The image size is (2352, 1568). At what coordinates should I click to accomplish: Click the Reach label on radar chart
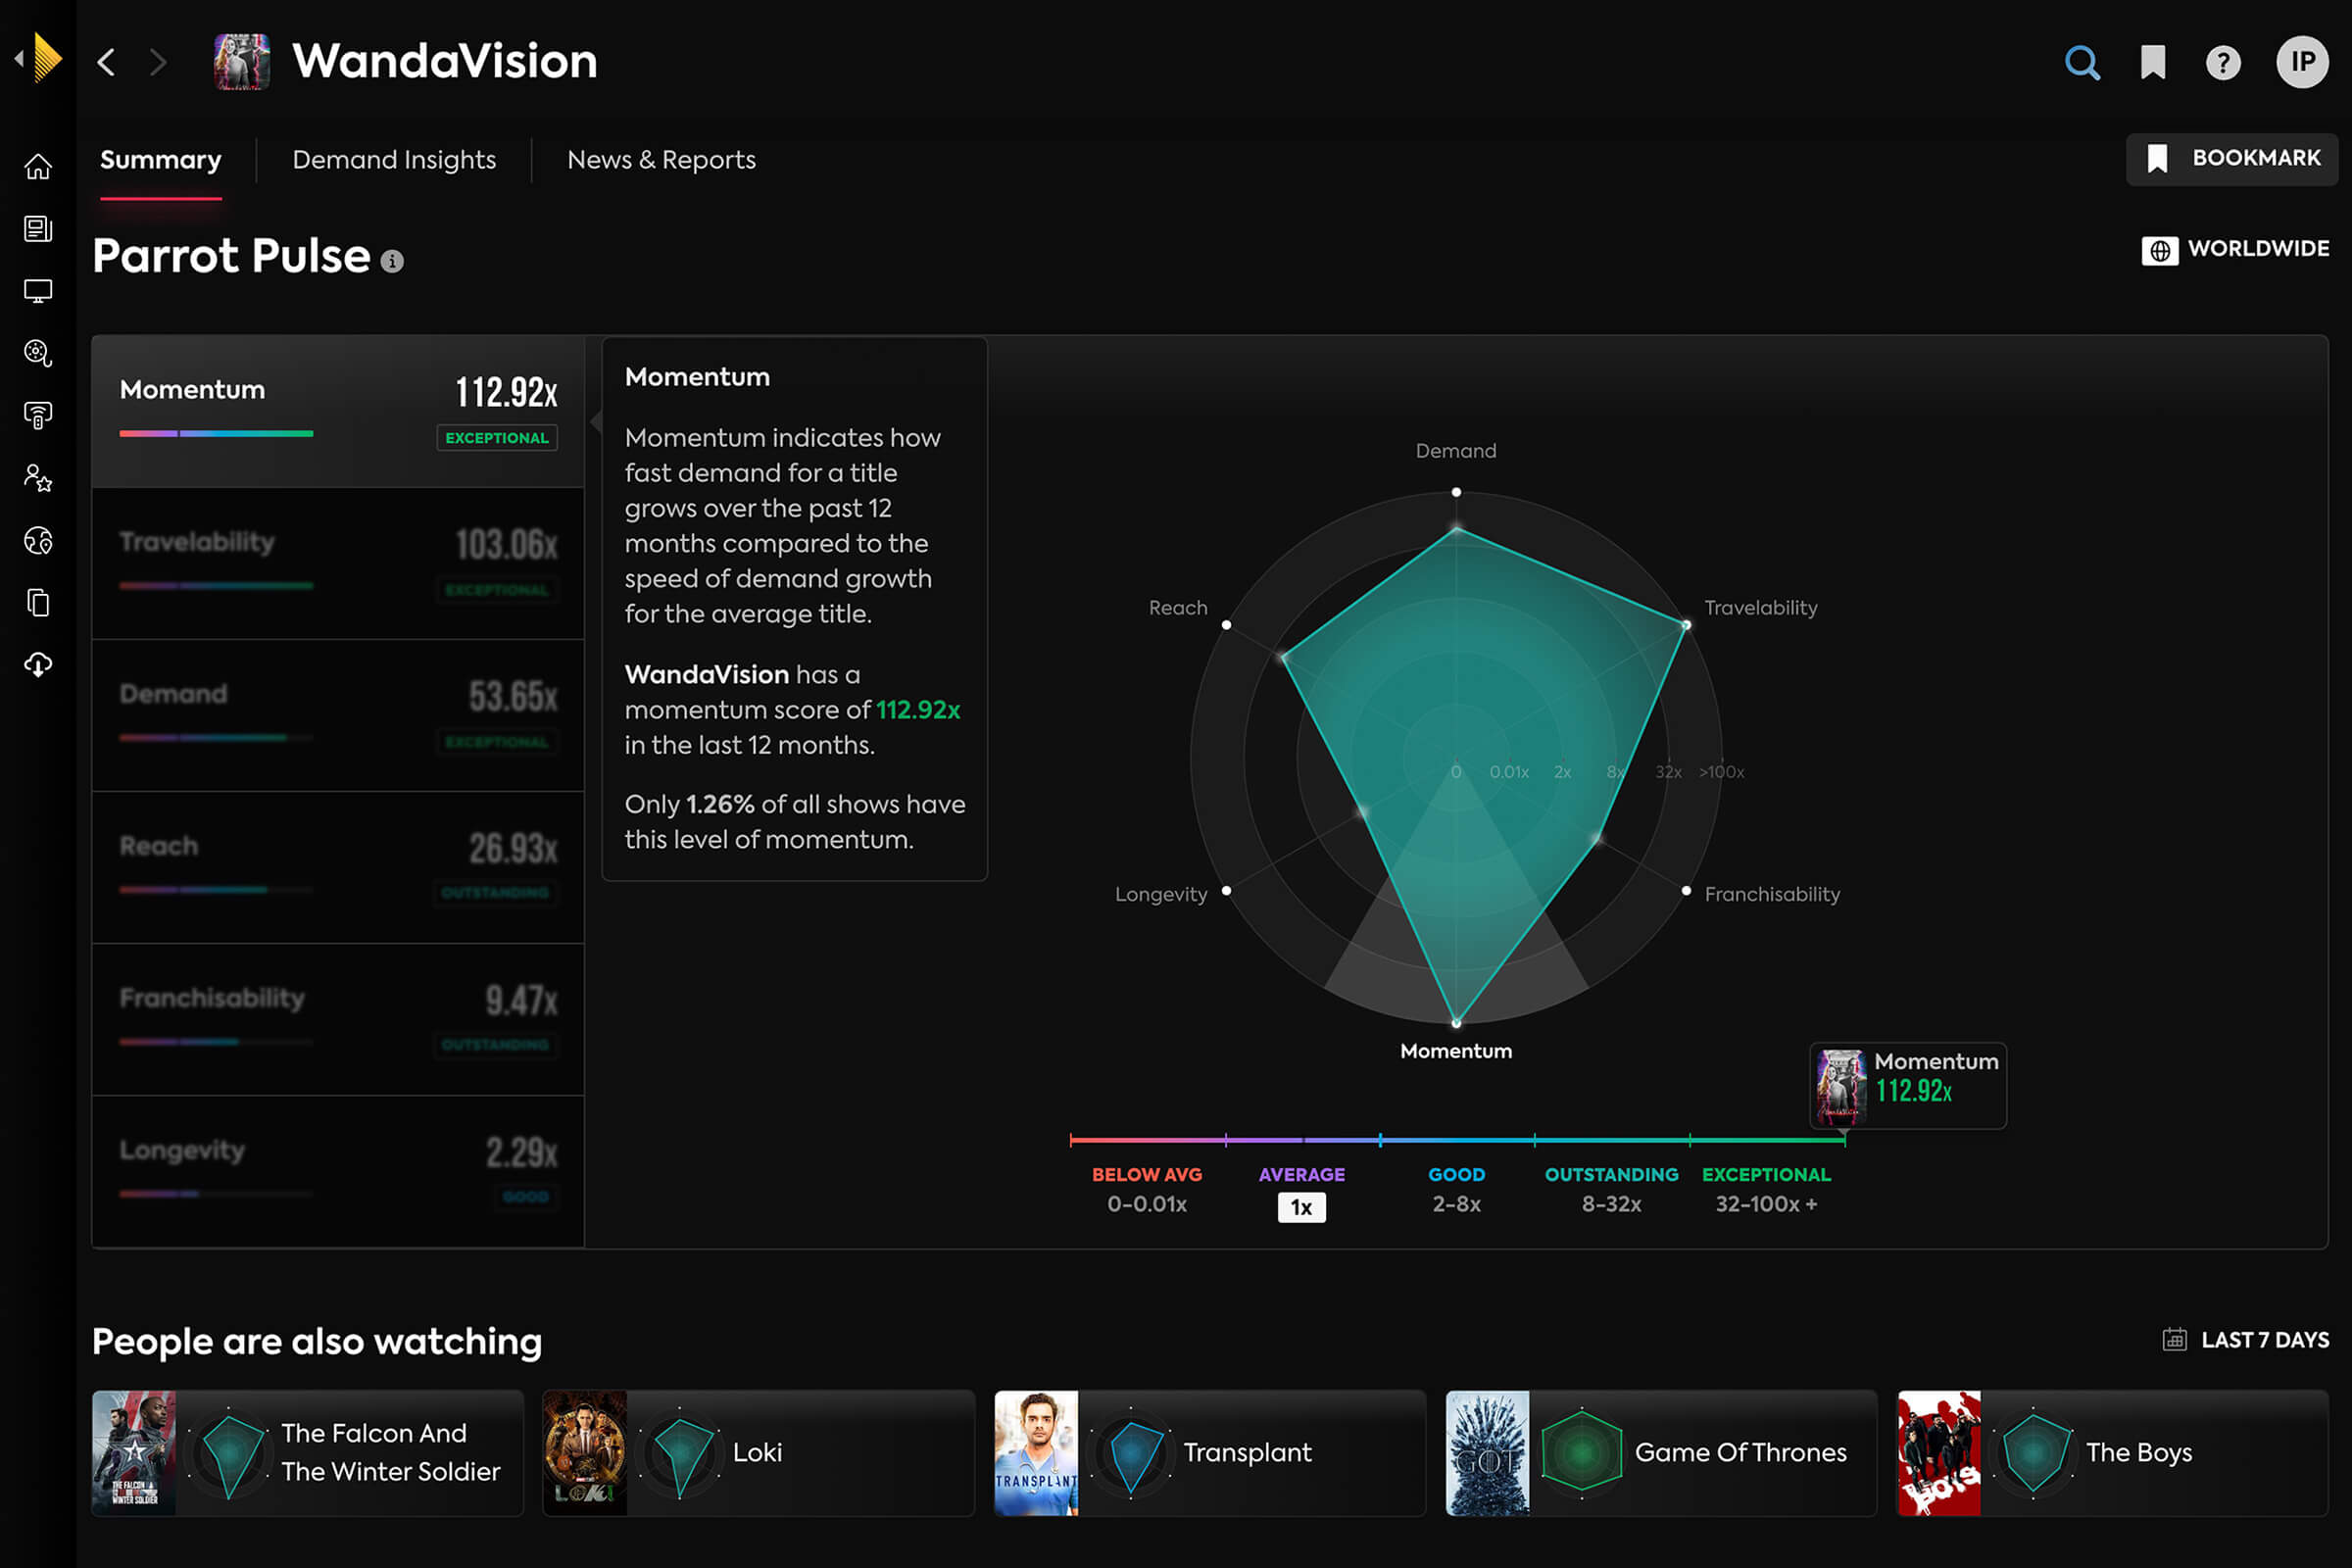pyautogui.click(x=1178, y=608)
